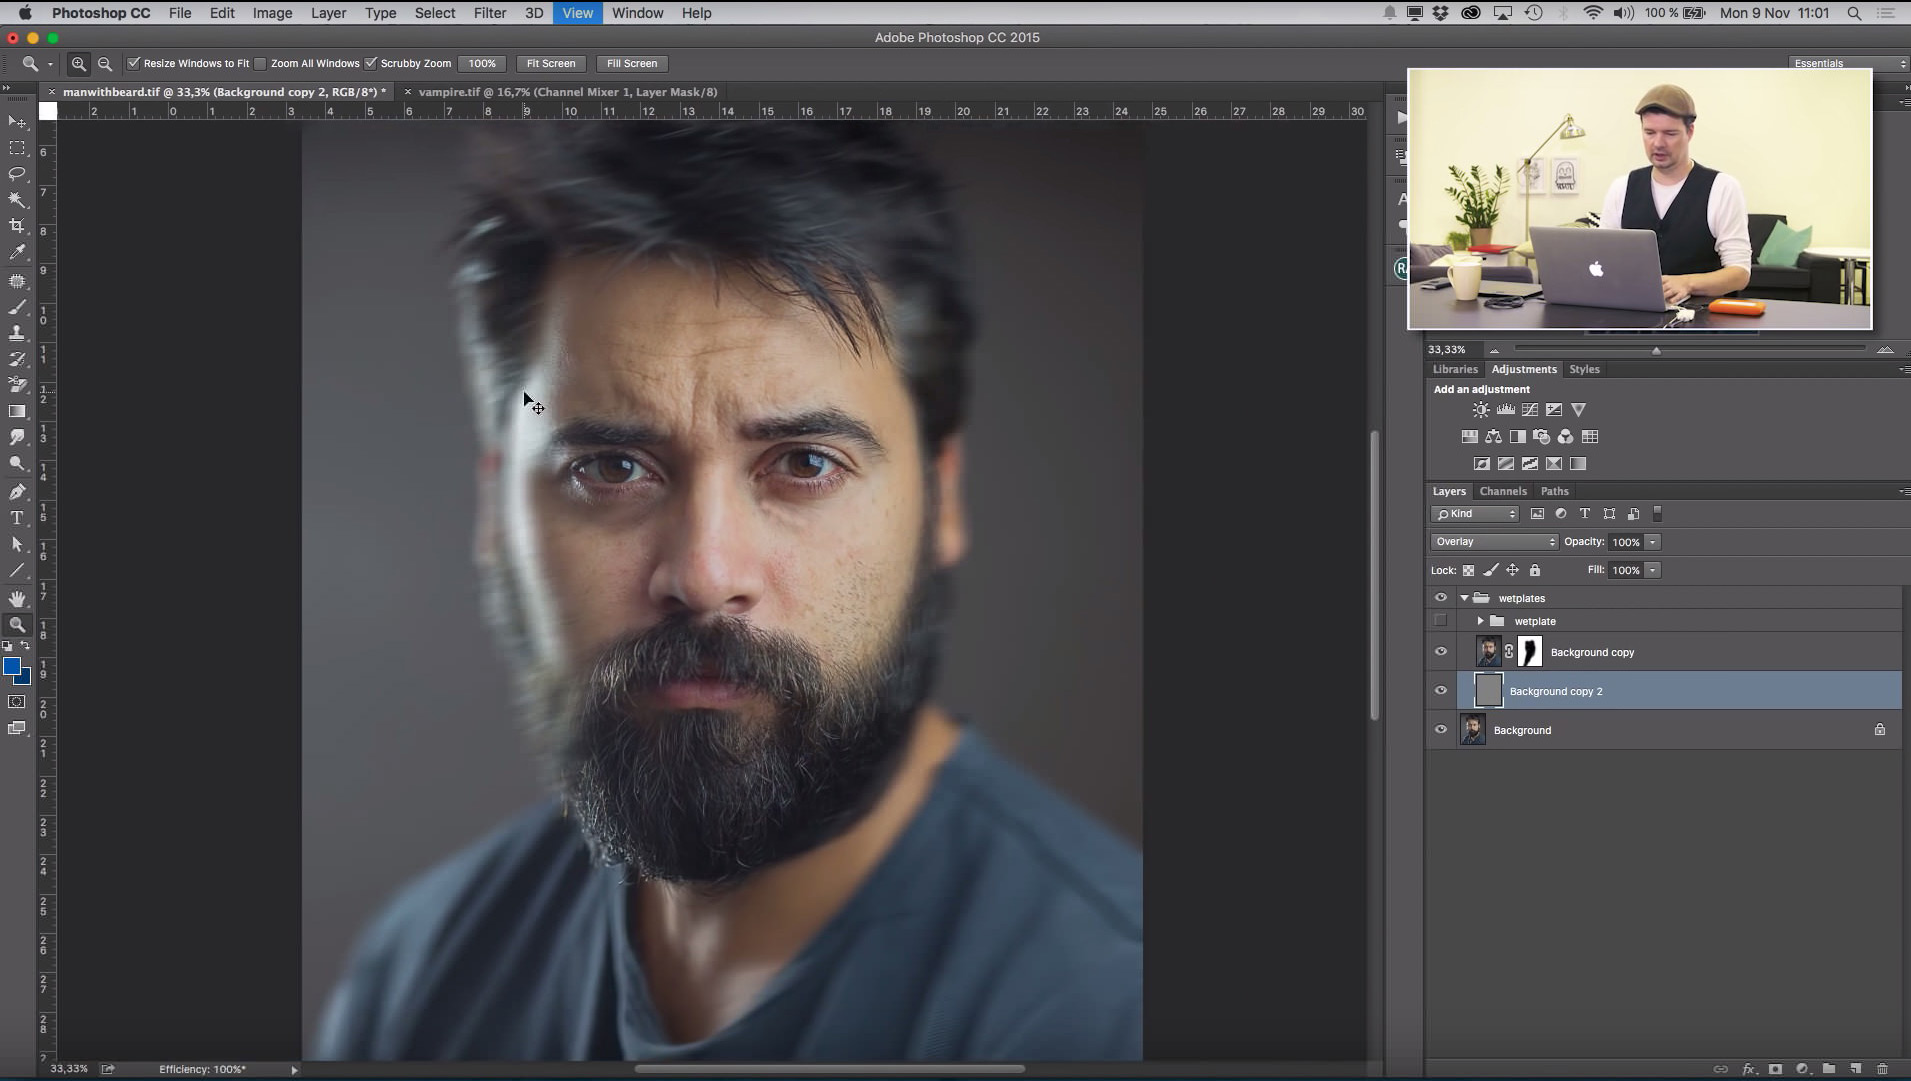Expand the wetplate group

(x=1481, y=621)
